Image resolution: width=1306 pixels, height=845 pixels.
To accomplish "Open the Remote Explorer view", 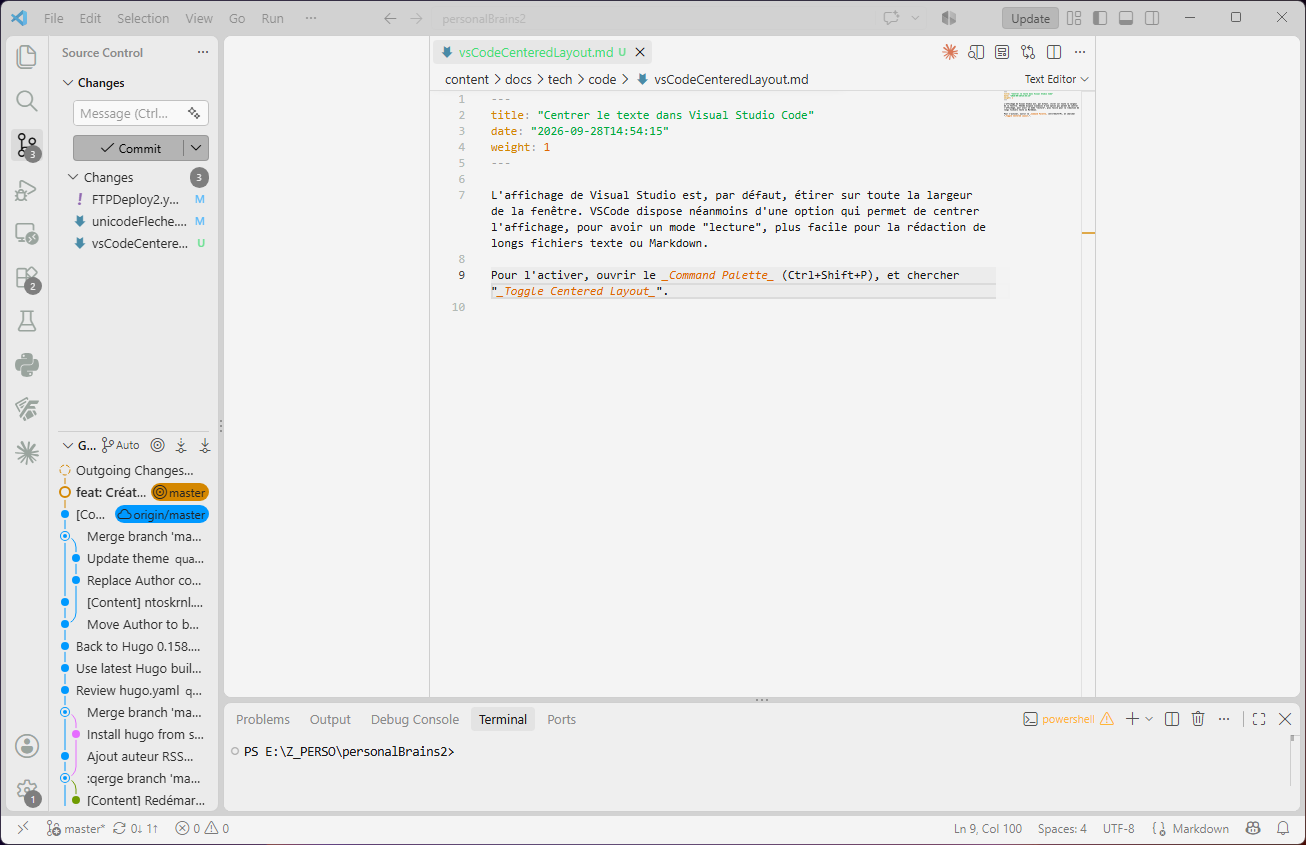I will click(27, 233).
